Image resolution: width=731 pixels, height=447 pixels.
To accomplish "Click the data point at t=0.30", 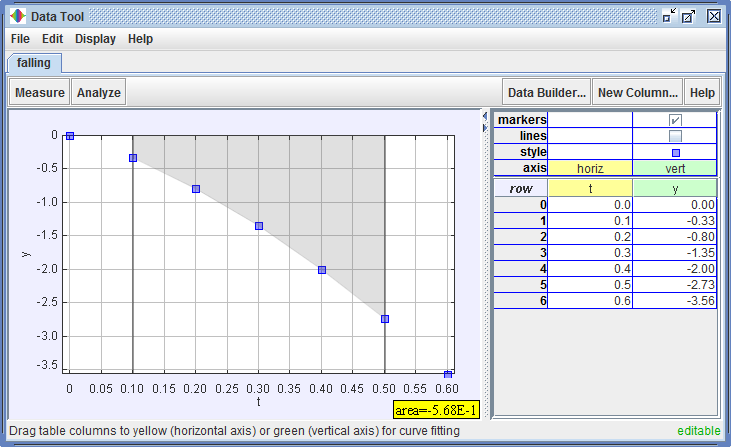I will click(259, 226).
